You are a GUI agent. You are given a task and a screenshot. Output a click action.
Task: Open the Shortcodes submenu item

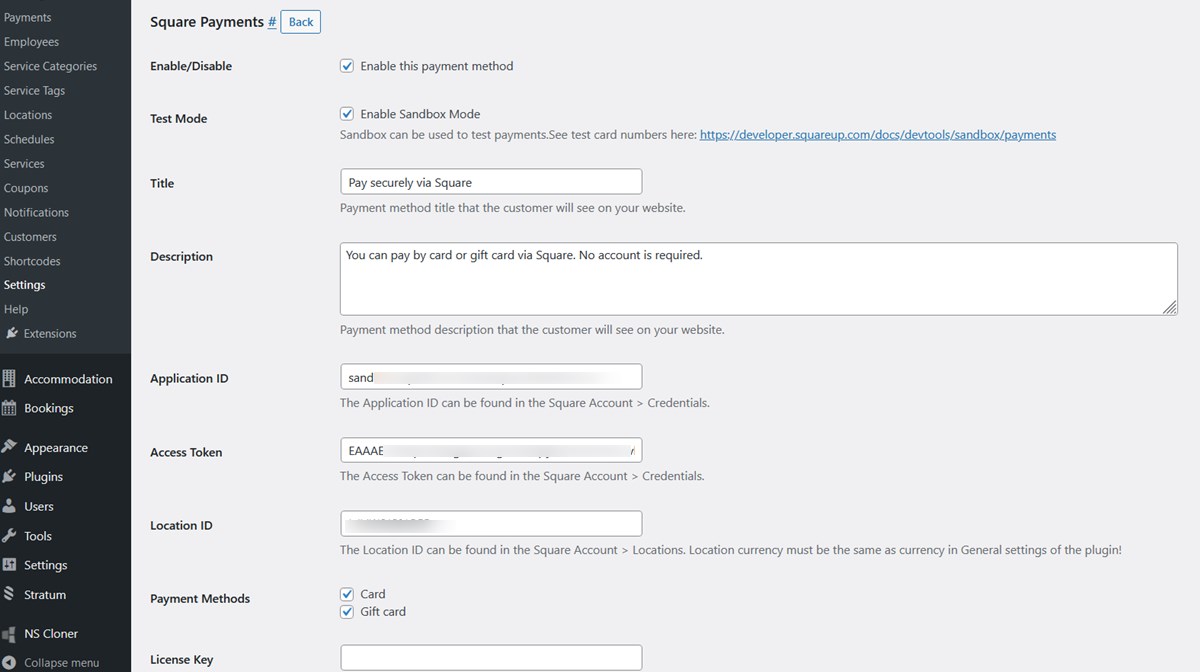(32, 261)
